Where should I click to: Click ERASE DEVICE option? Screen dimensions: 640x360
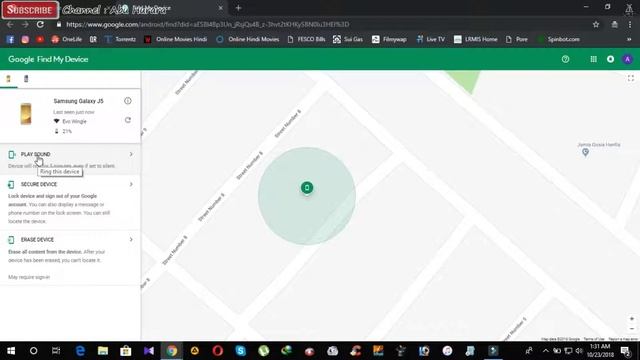(37, 240)
